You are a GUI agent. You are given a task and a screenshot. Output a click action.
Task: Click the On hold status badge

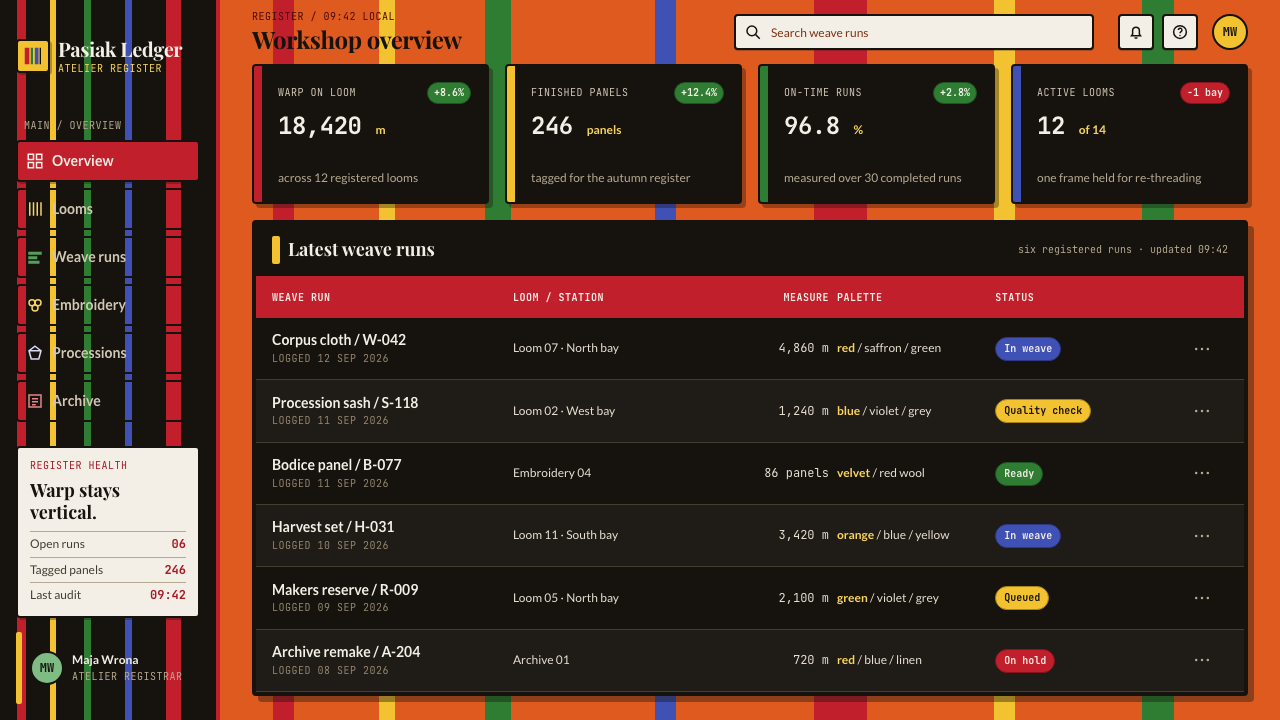1025,660
